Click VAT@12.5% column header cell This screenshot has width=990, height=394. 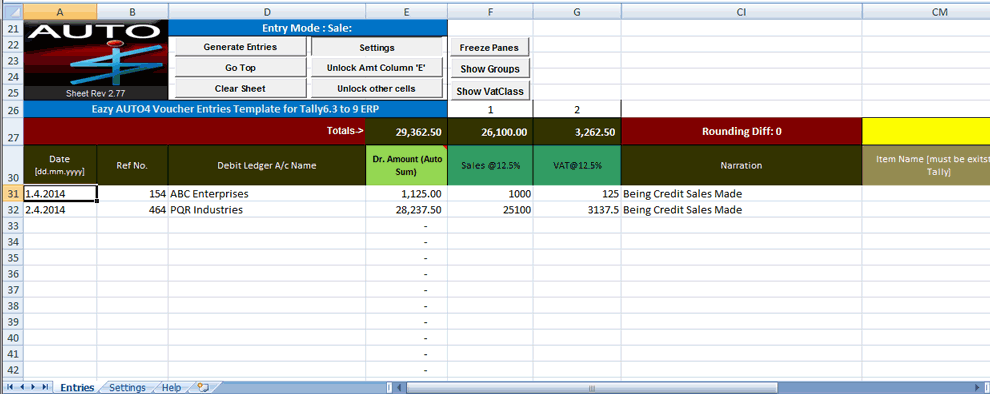point(576,165)
